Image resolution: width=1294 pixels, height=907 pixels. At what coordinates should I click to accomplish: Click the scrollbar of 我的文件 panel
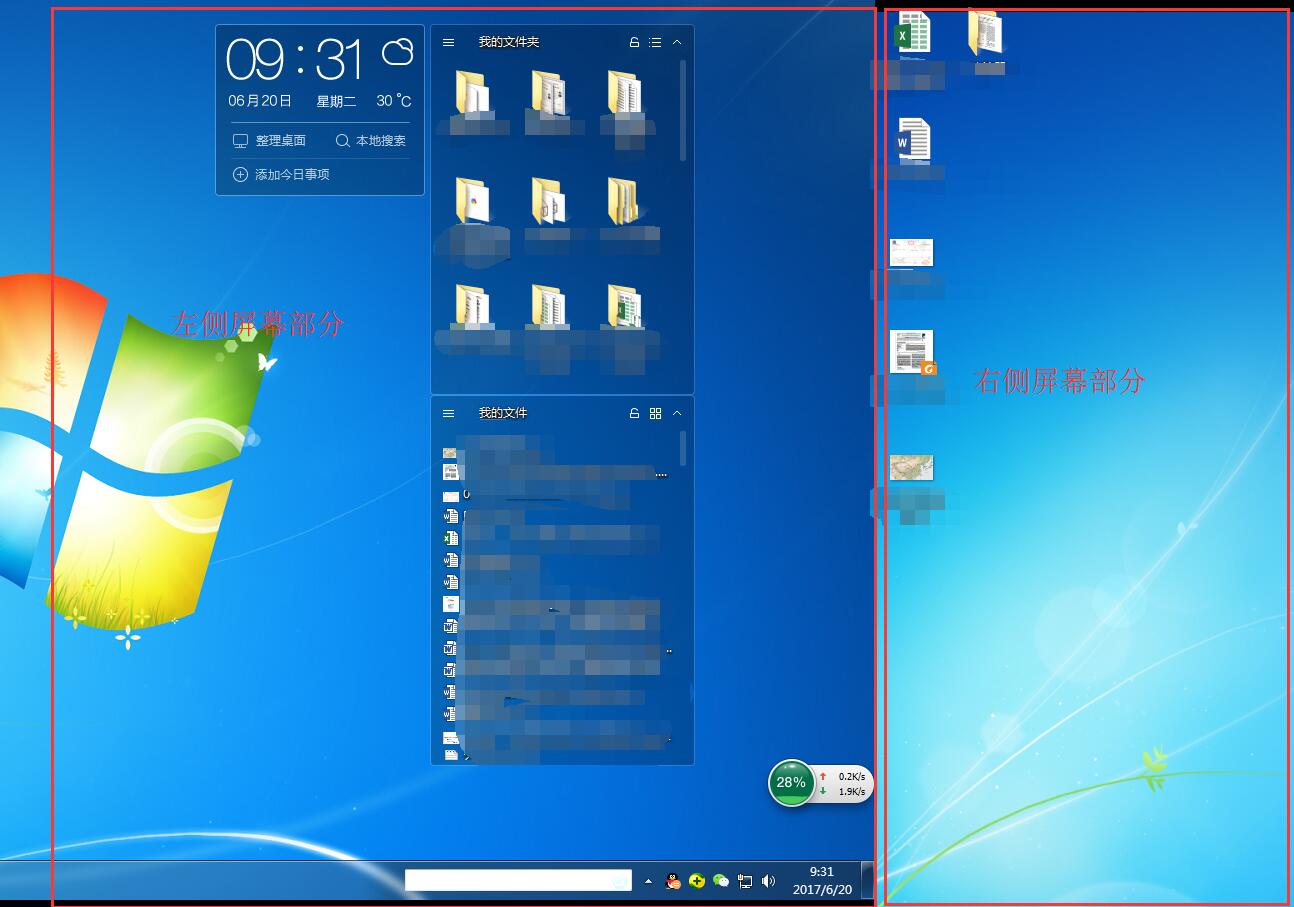click(x=683, y=448)
